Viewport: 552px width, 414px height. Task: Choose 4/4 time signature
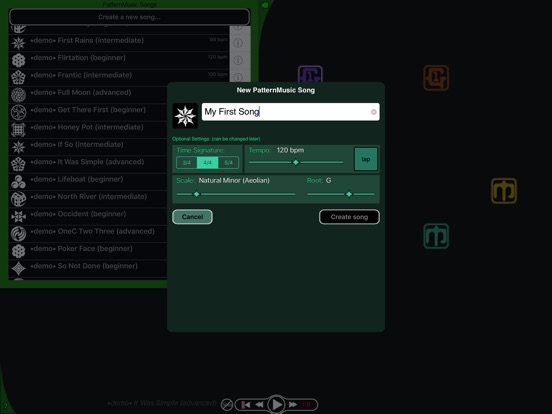(x=207, y=163)
